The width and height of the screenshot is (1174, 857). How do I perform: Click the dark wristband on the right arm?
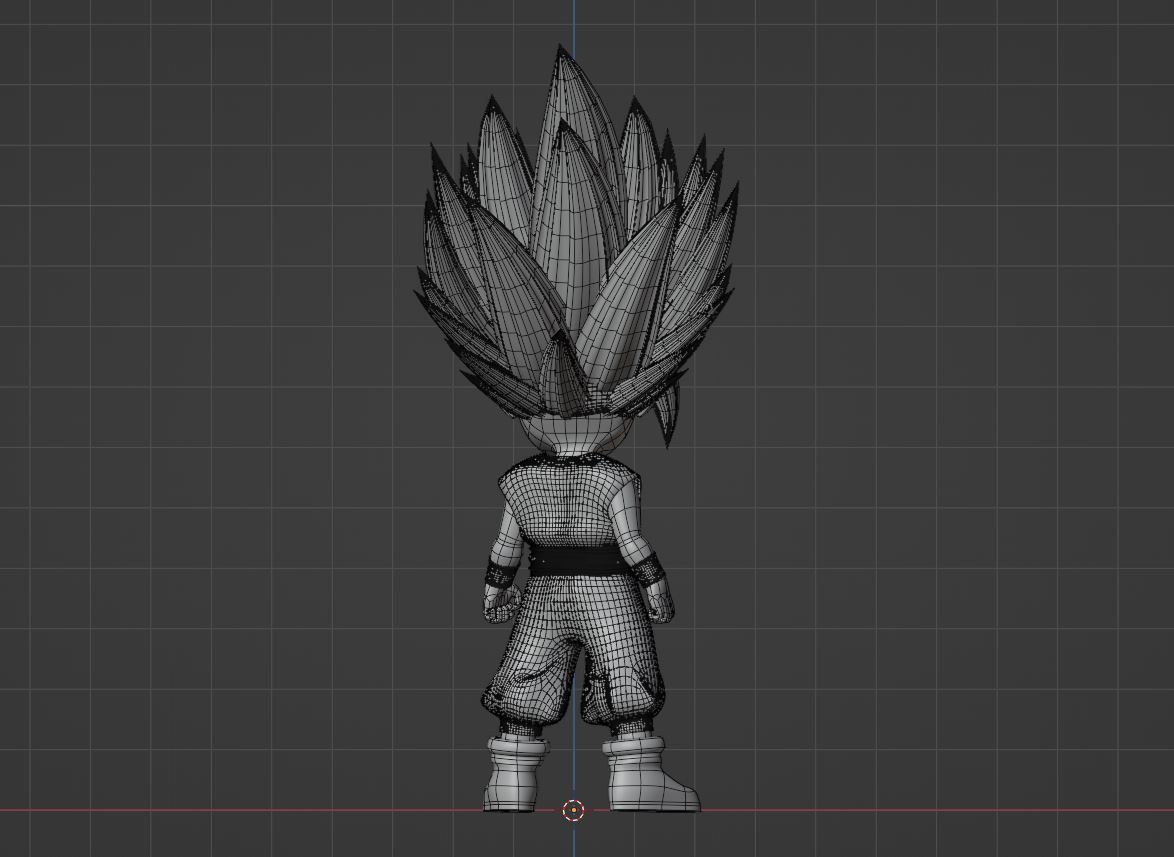[x=647, y=569]
